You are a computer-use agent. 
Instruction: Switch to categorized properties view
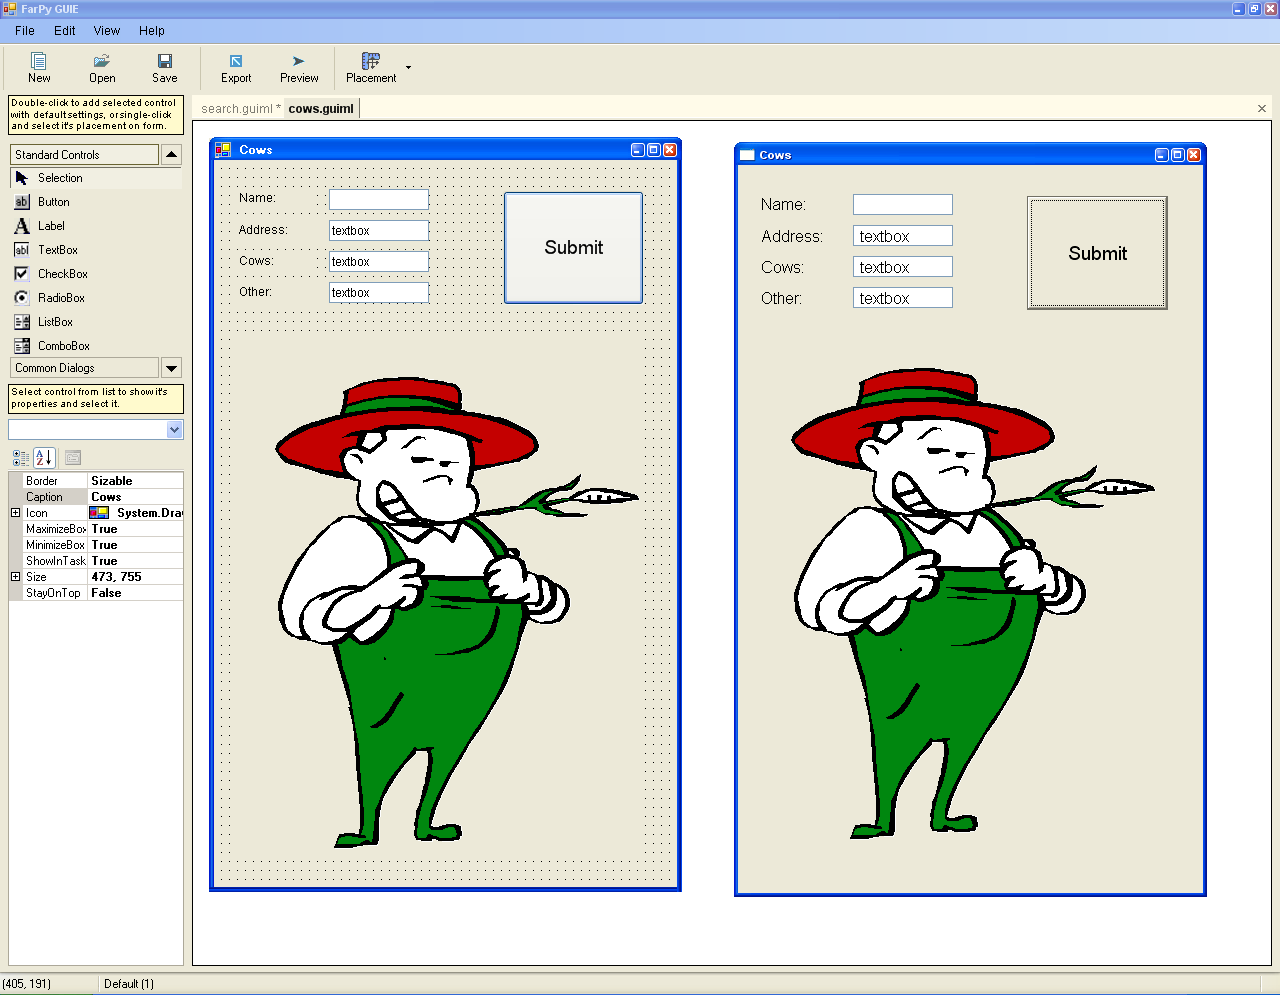(20, 458)
